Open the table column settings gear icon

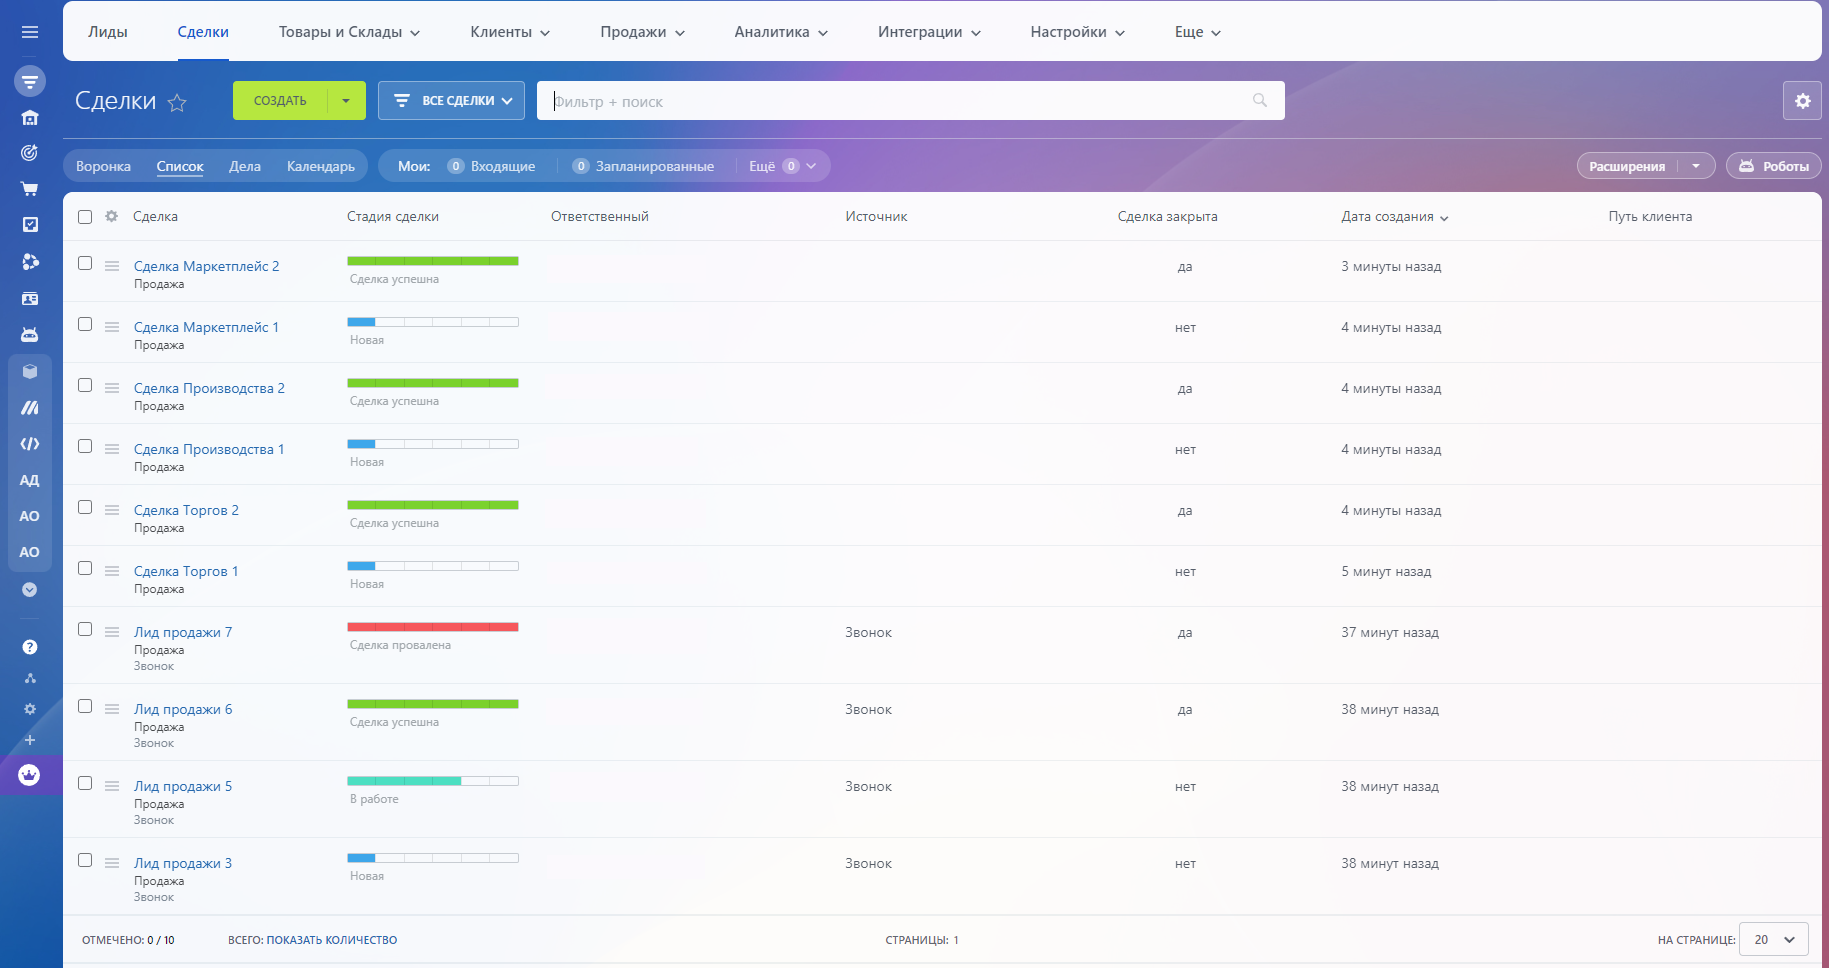click(112, 217)
